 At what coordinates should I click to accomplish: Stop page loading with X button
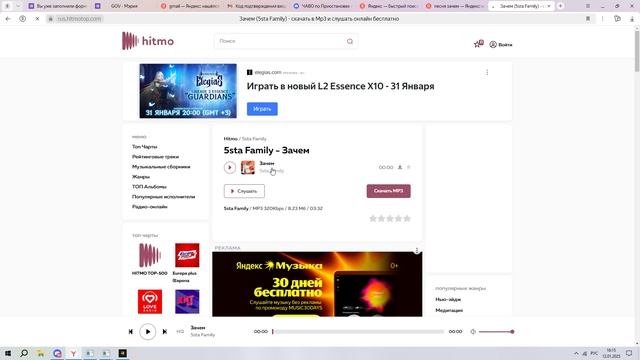37,19
